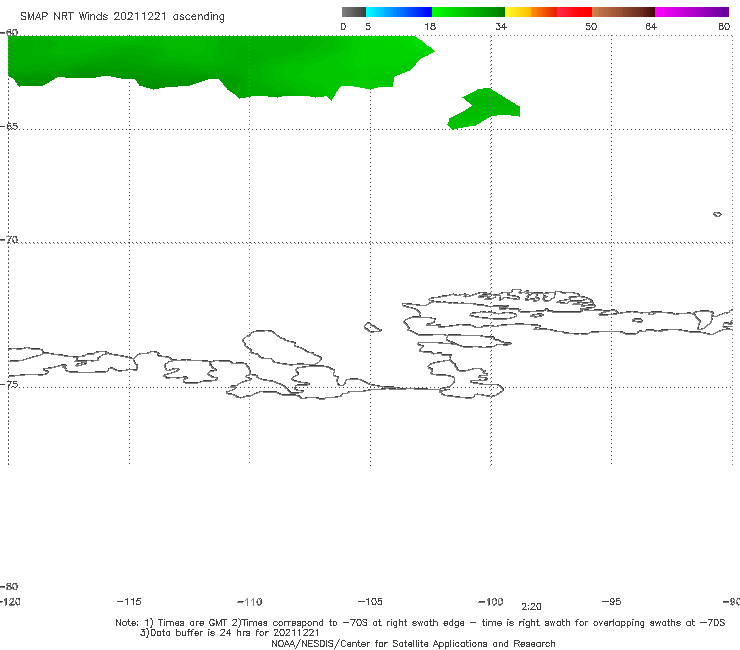Click the note line starting 'Note: 1) Times are GMT'
This screenshot has height=650, width=740.
coord(420,623)
